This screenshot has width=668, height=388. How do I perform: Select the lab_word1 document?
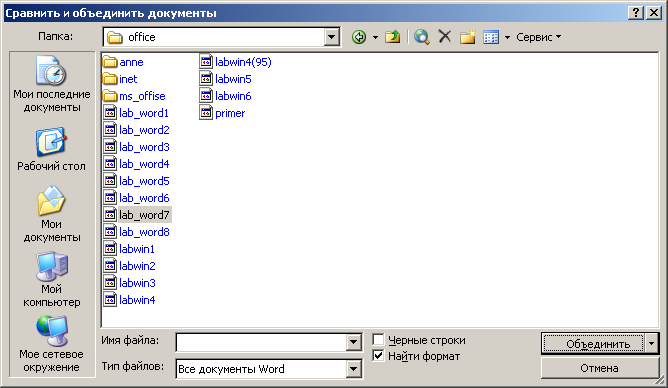[136, 113]
